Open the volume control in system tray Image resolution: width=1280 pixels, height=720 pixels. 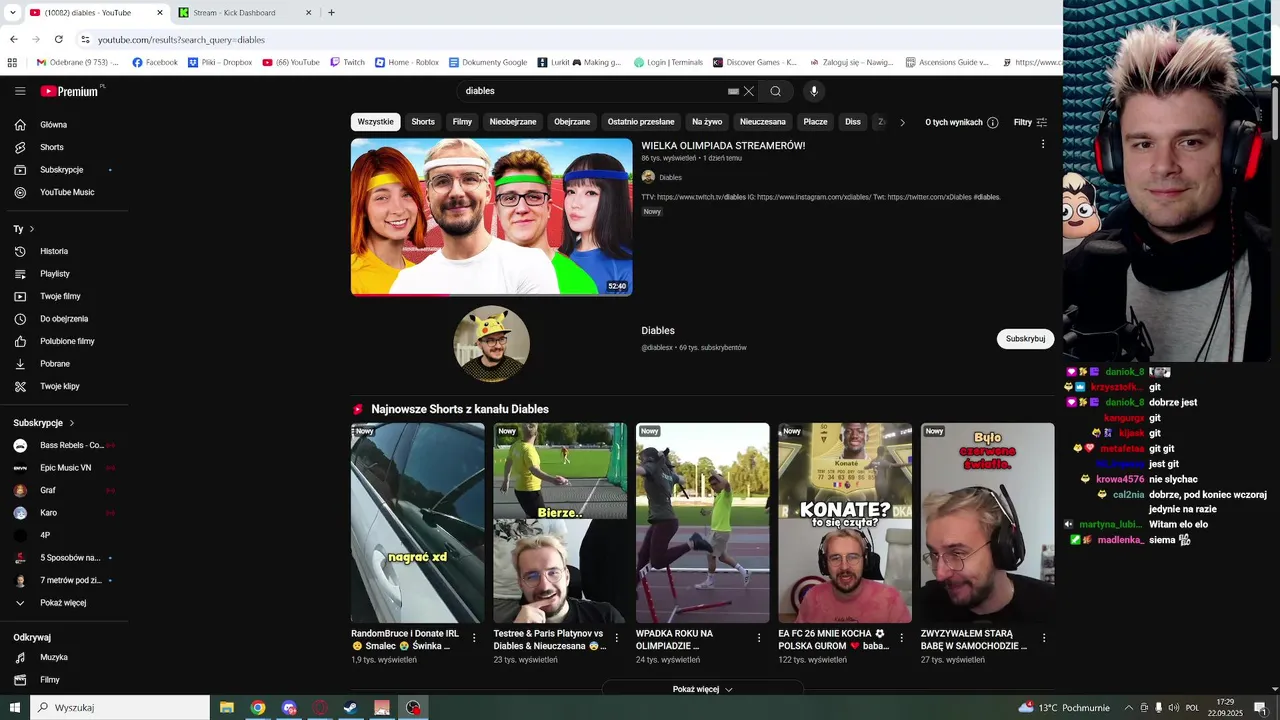1173,708
